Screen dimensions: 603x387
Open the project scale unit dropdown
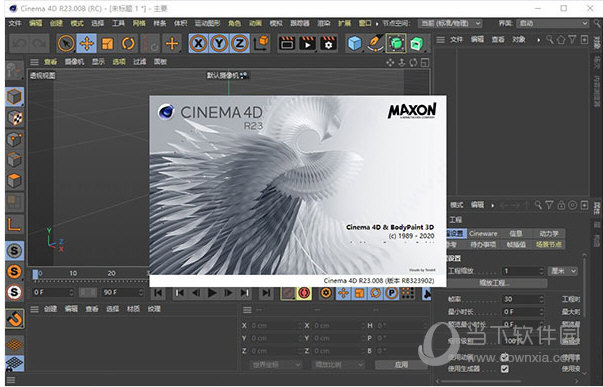563,271
